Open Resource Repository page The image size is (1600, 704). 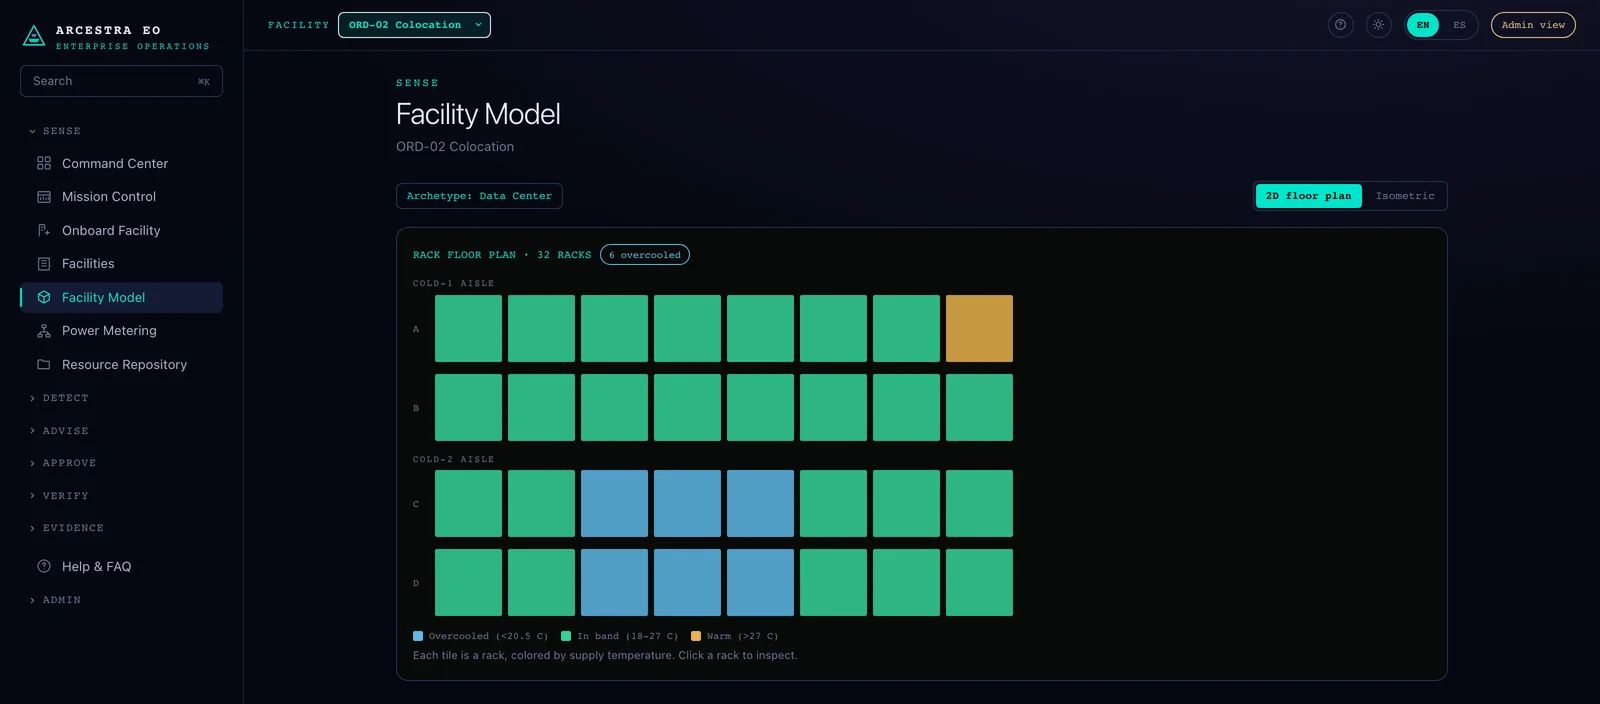pyautogui.click(x=121, y=364)
